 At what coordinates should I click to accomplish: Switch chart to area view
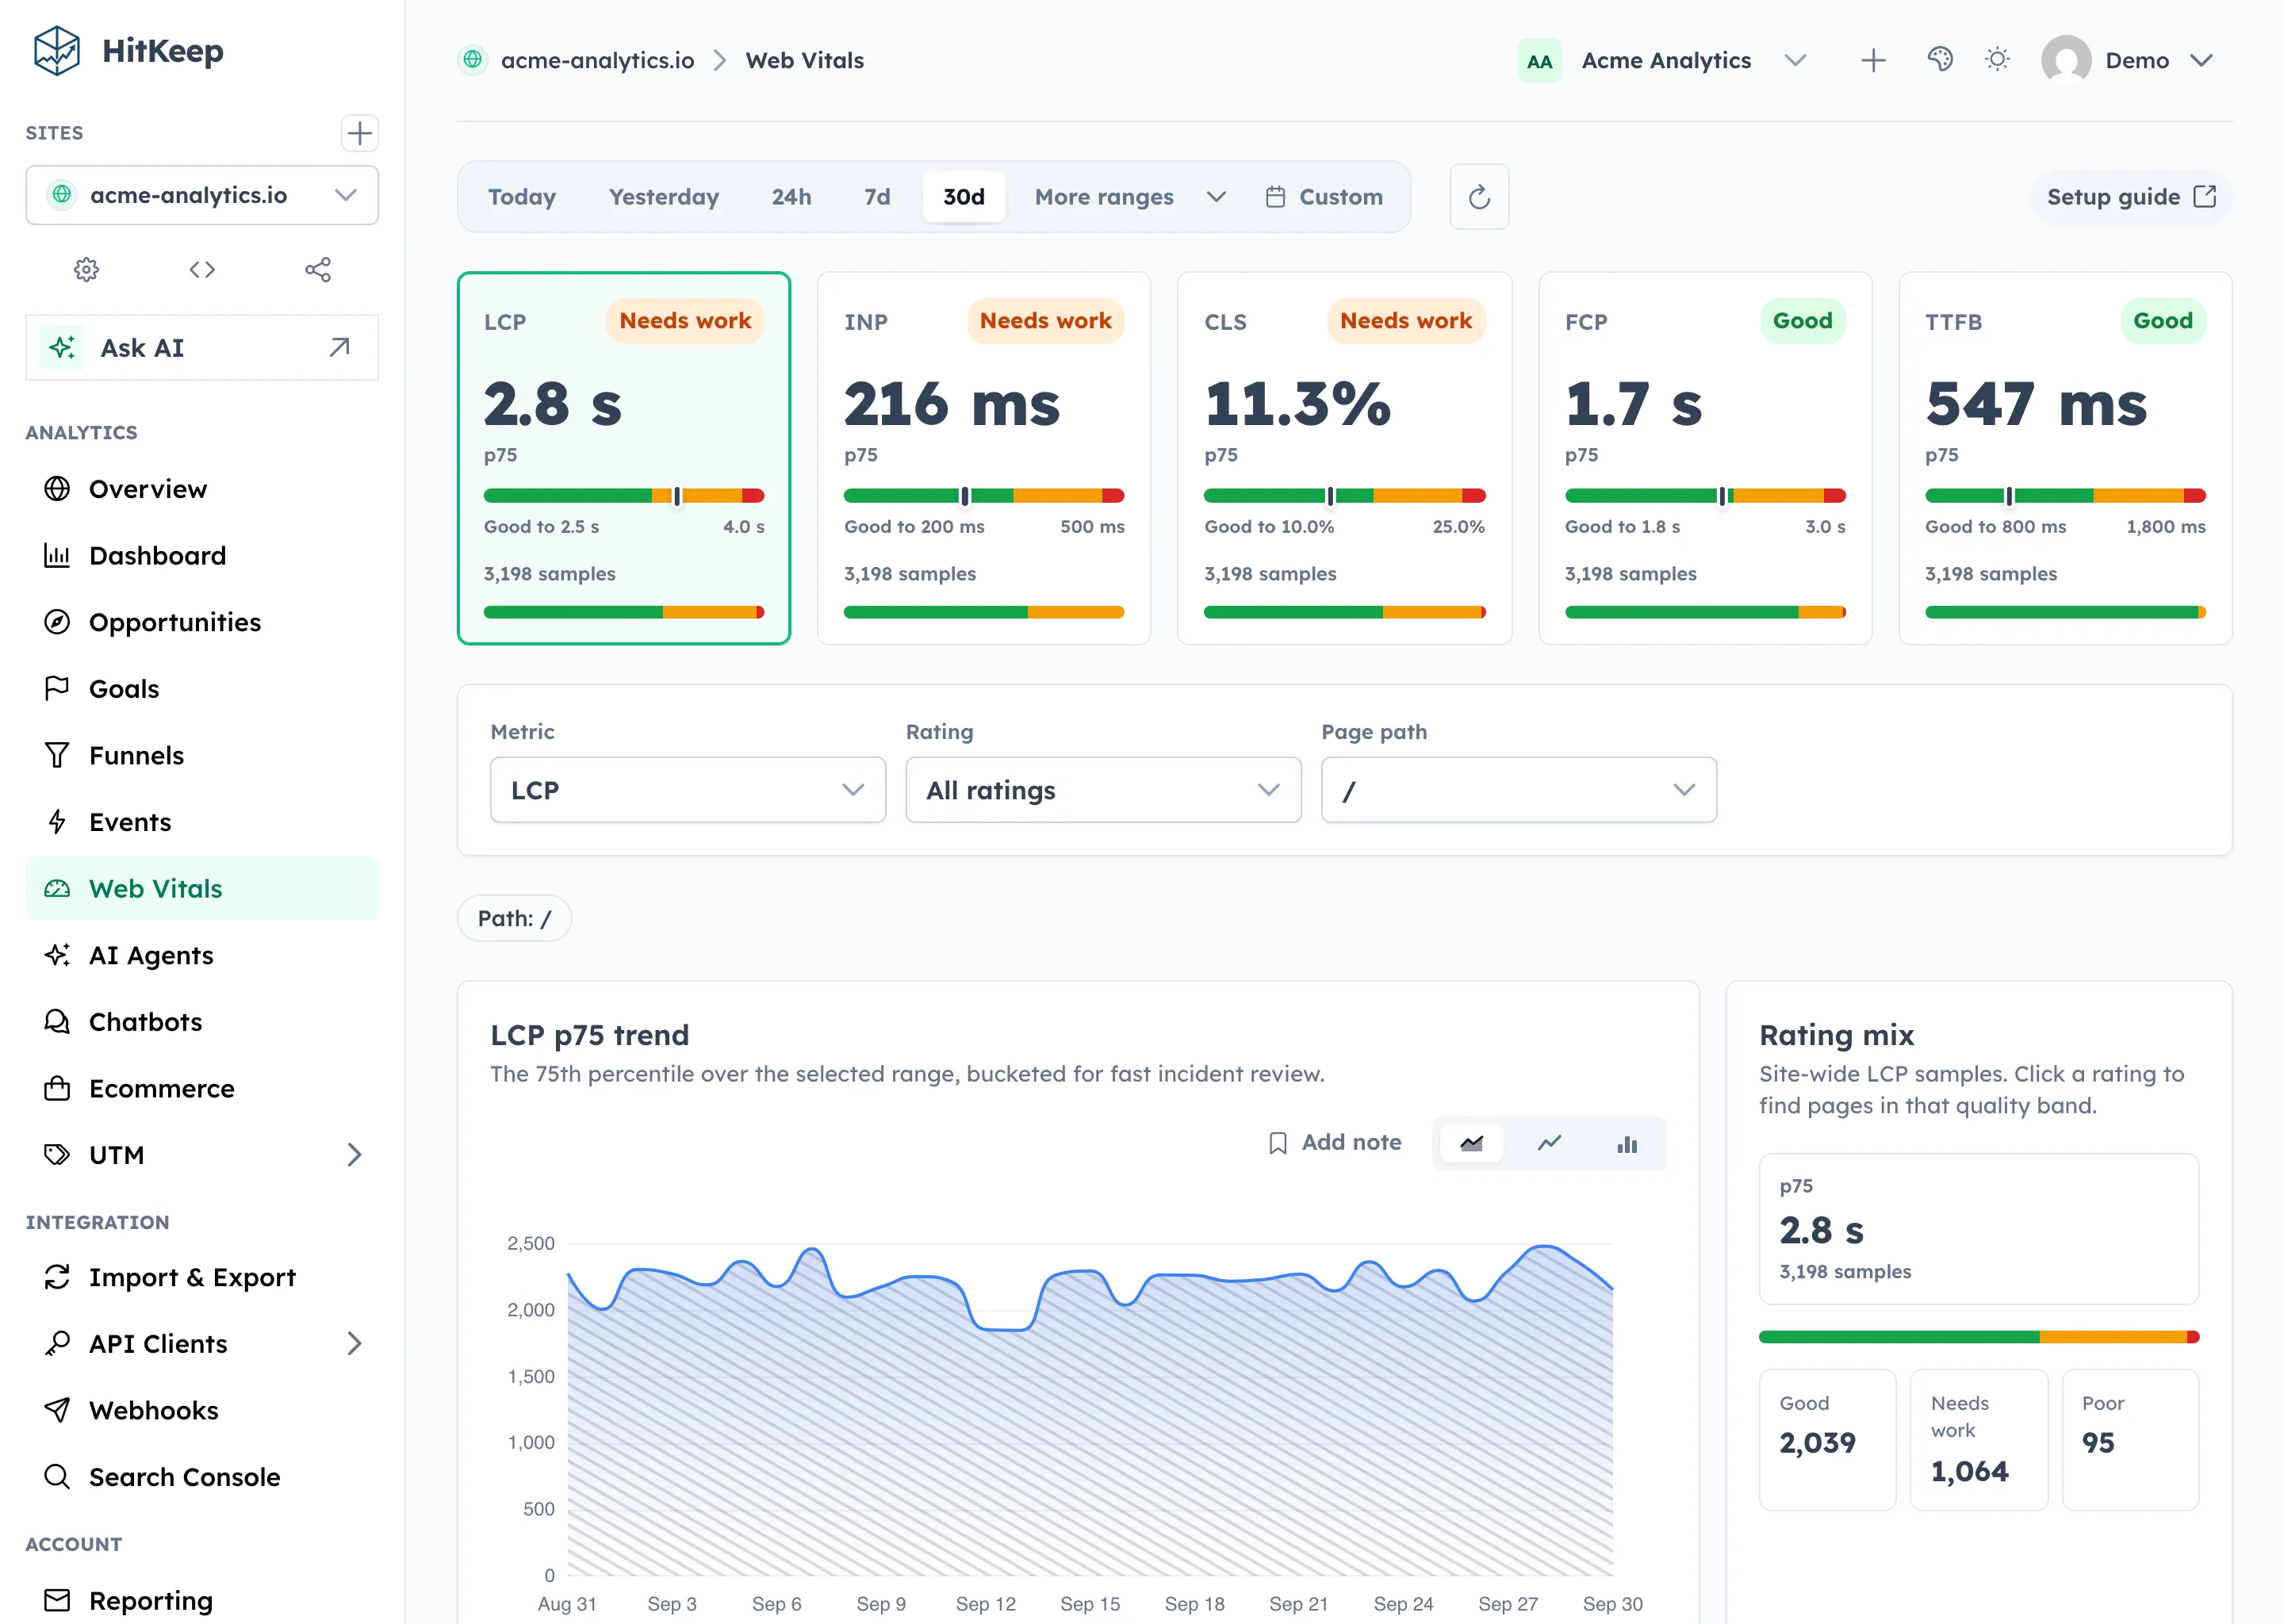pyautogui.click(x=1471, y=1143)
